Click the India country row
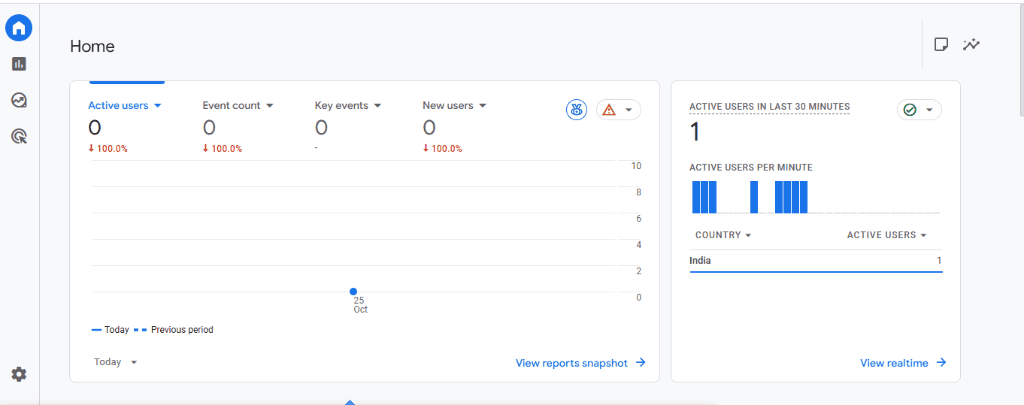 click(x=816, y=261)
